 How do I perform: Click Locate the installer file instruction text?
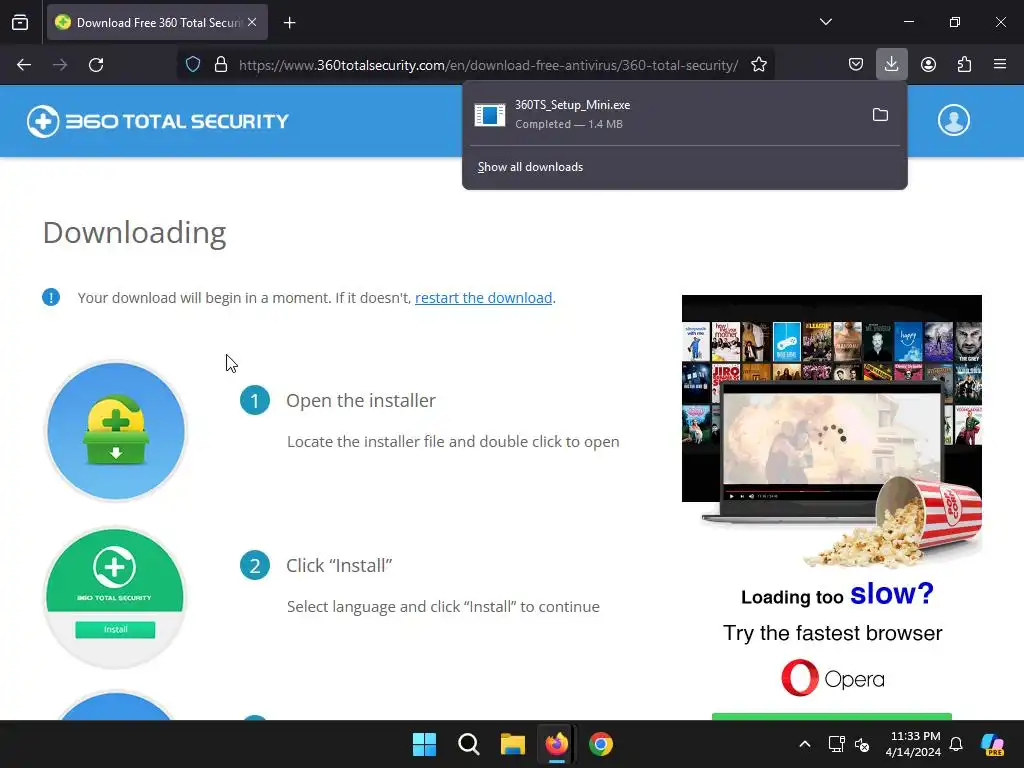pyautogui.click(x=453, y=442)
